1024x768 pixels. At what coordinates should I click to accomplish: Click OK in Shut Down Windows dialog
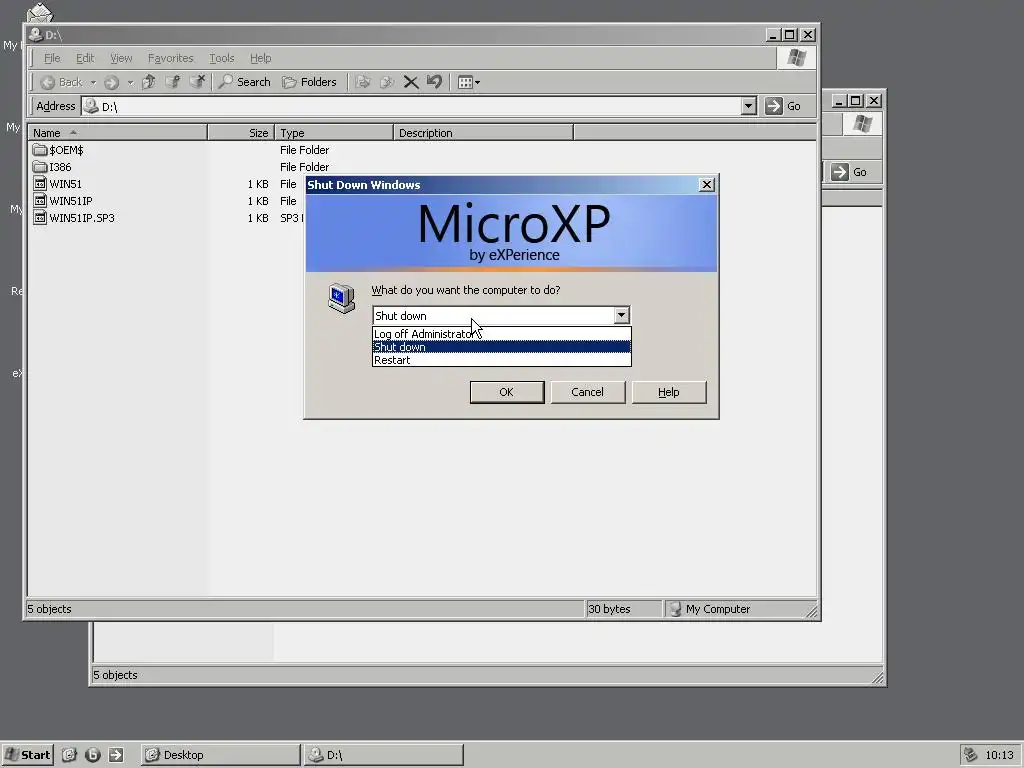pyautogui.click(x=507, y=392)
